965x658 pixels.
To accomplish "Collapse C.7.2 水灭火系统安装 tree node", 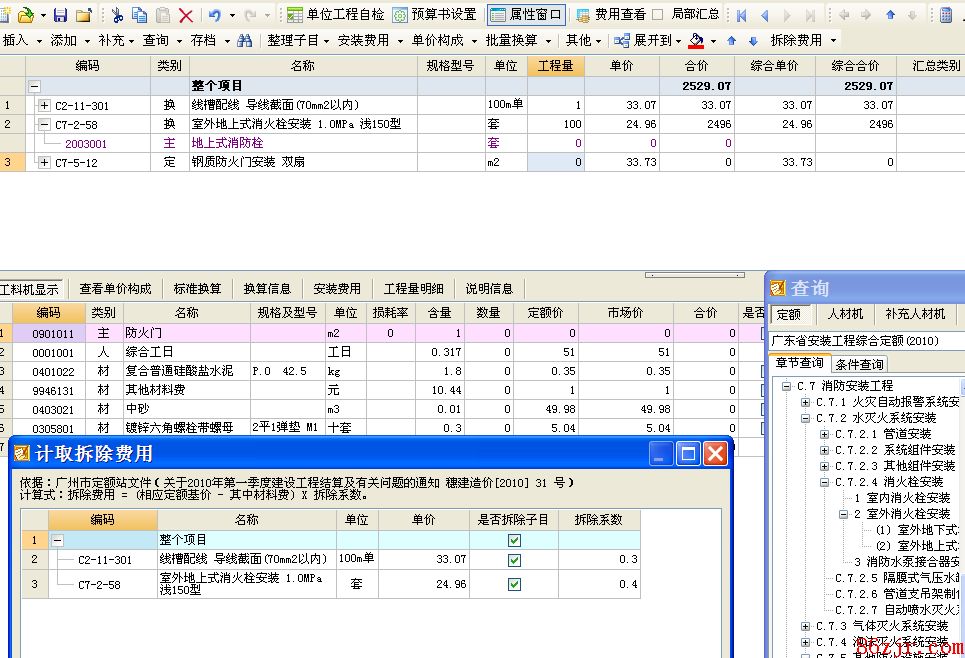I will [806, 418].
